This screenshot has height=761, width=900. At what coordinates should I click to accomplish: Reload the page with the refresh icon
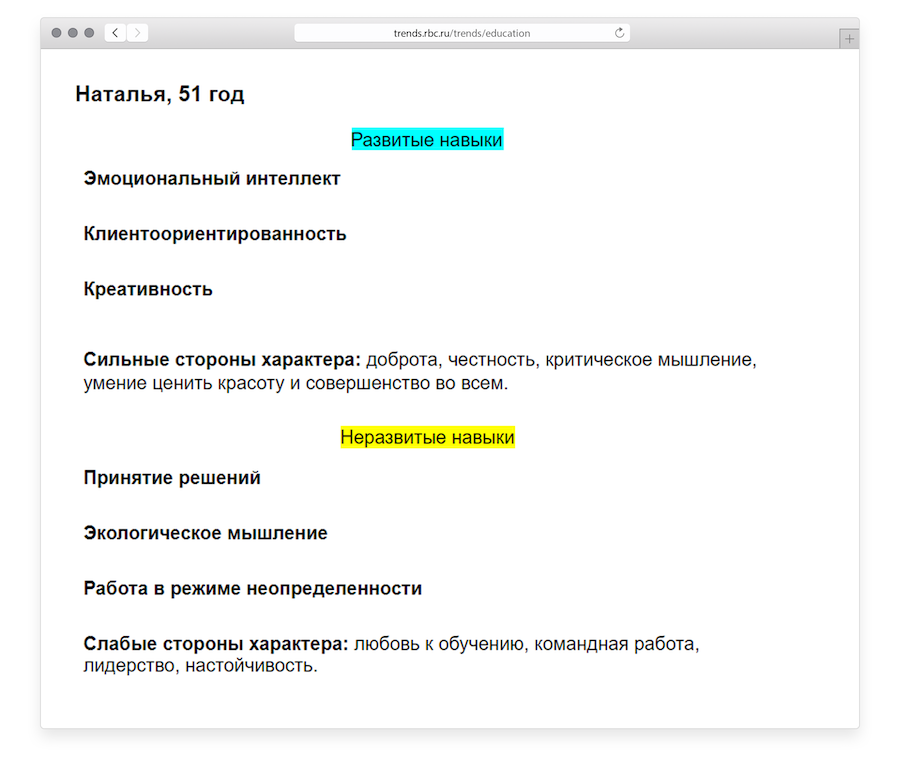[619, 33]
